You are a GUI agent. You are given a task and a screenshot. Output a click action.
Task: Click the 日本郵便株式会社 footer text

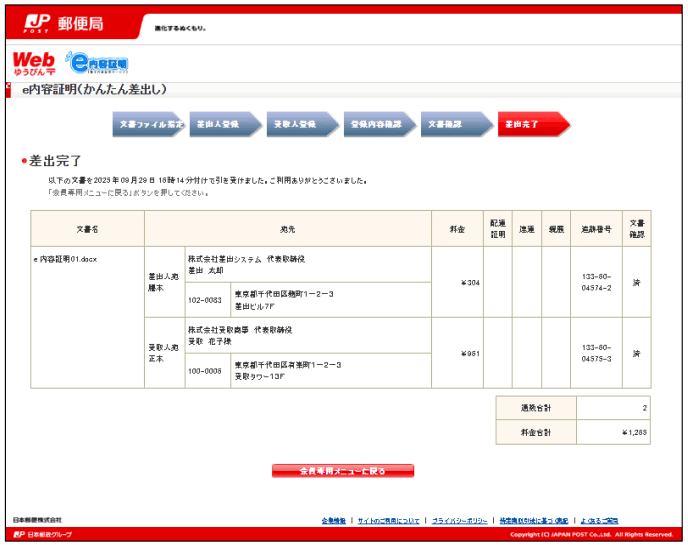[x=37, y=520]
